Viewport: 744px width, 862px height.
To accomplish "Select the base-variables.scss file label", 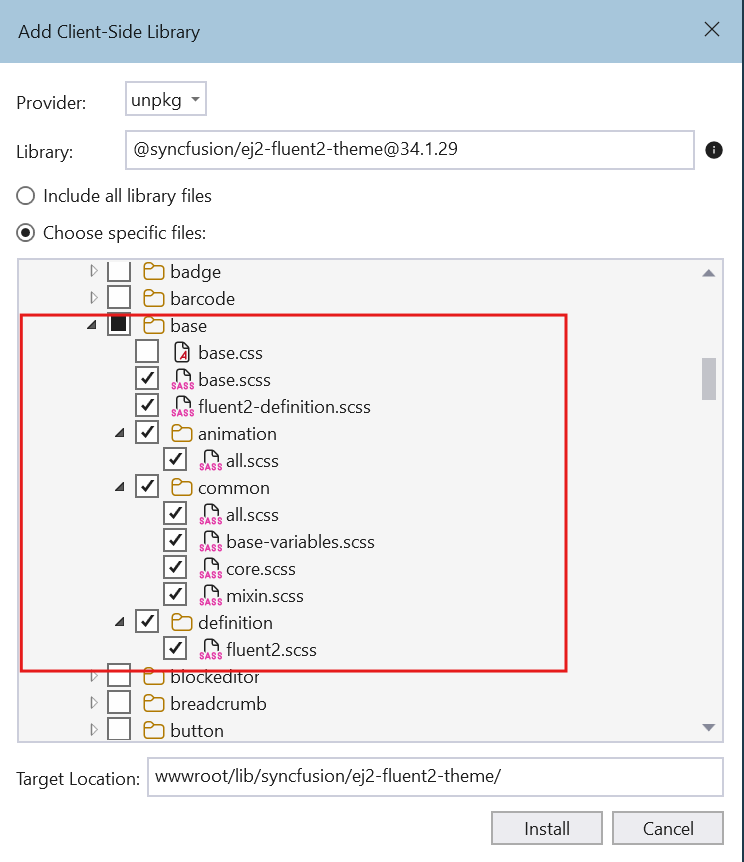I will pos(300,542).
